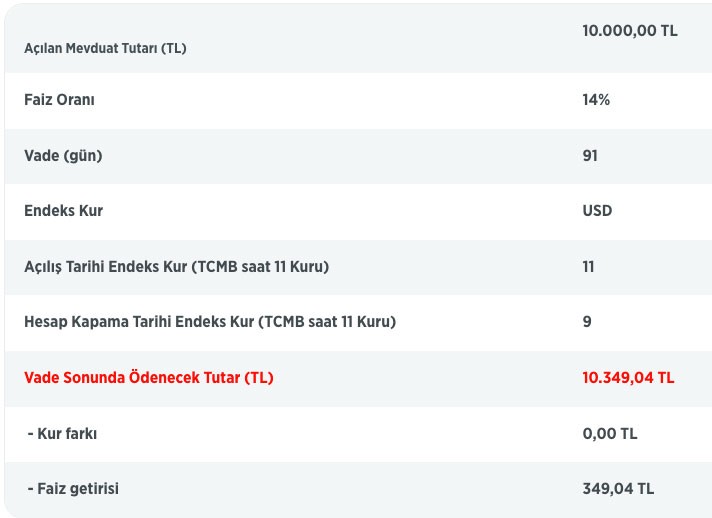This screenshot has width=712, height=518.
Task: Click the red Vade Sonunda Ödenecek Tutar label
Action: (x=148, y=378)
